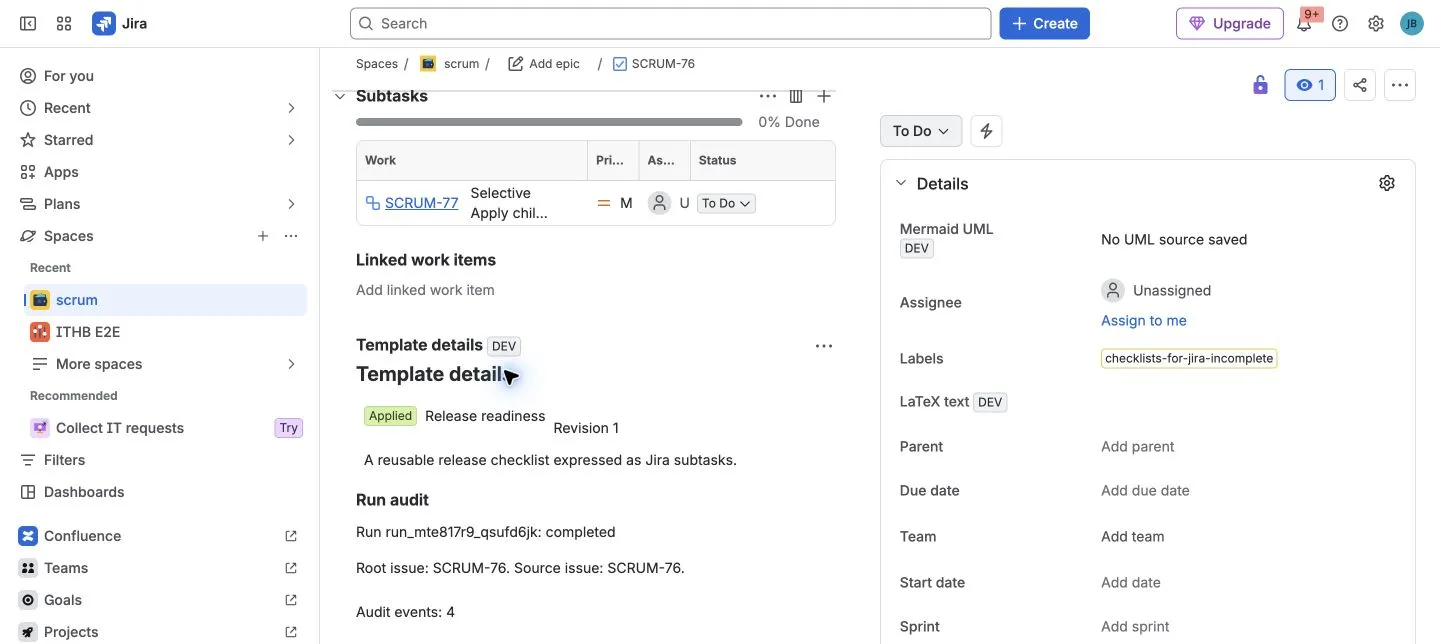
Task: Click Add epic in breadcrumb
Action: point(544,63)
